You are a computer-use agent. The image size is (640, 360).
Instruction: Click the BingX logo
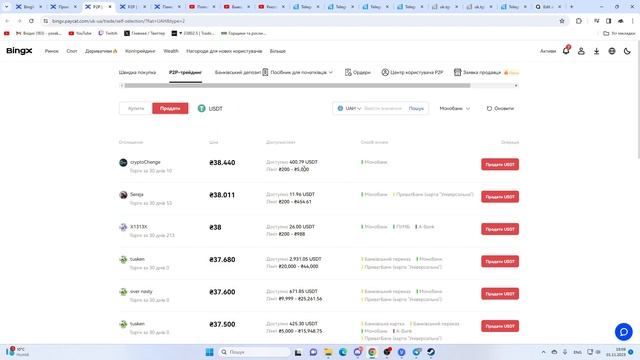click(x=19, y=51)
